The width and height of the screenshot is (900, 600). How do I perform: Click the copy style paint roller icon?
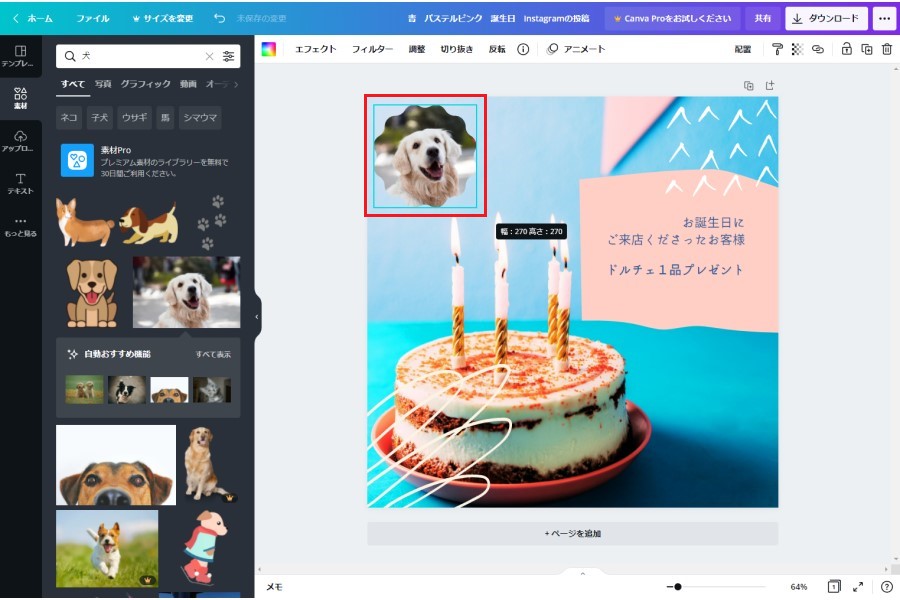coord(778,49)
